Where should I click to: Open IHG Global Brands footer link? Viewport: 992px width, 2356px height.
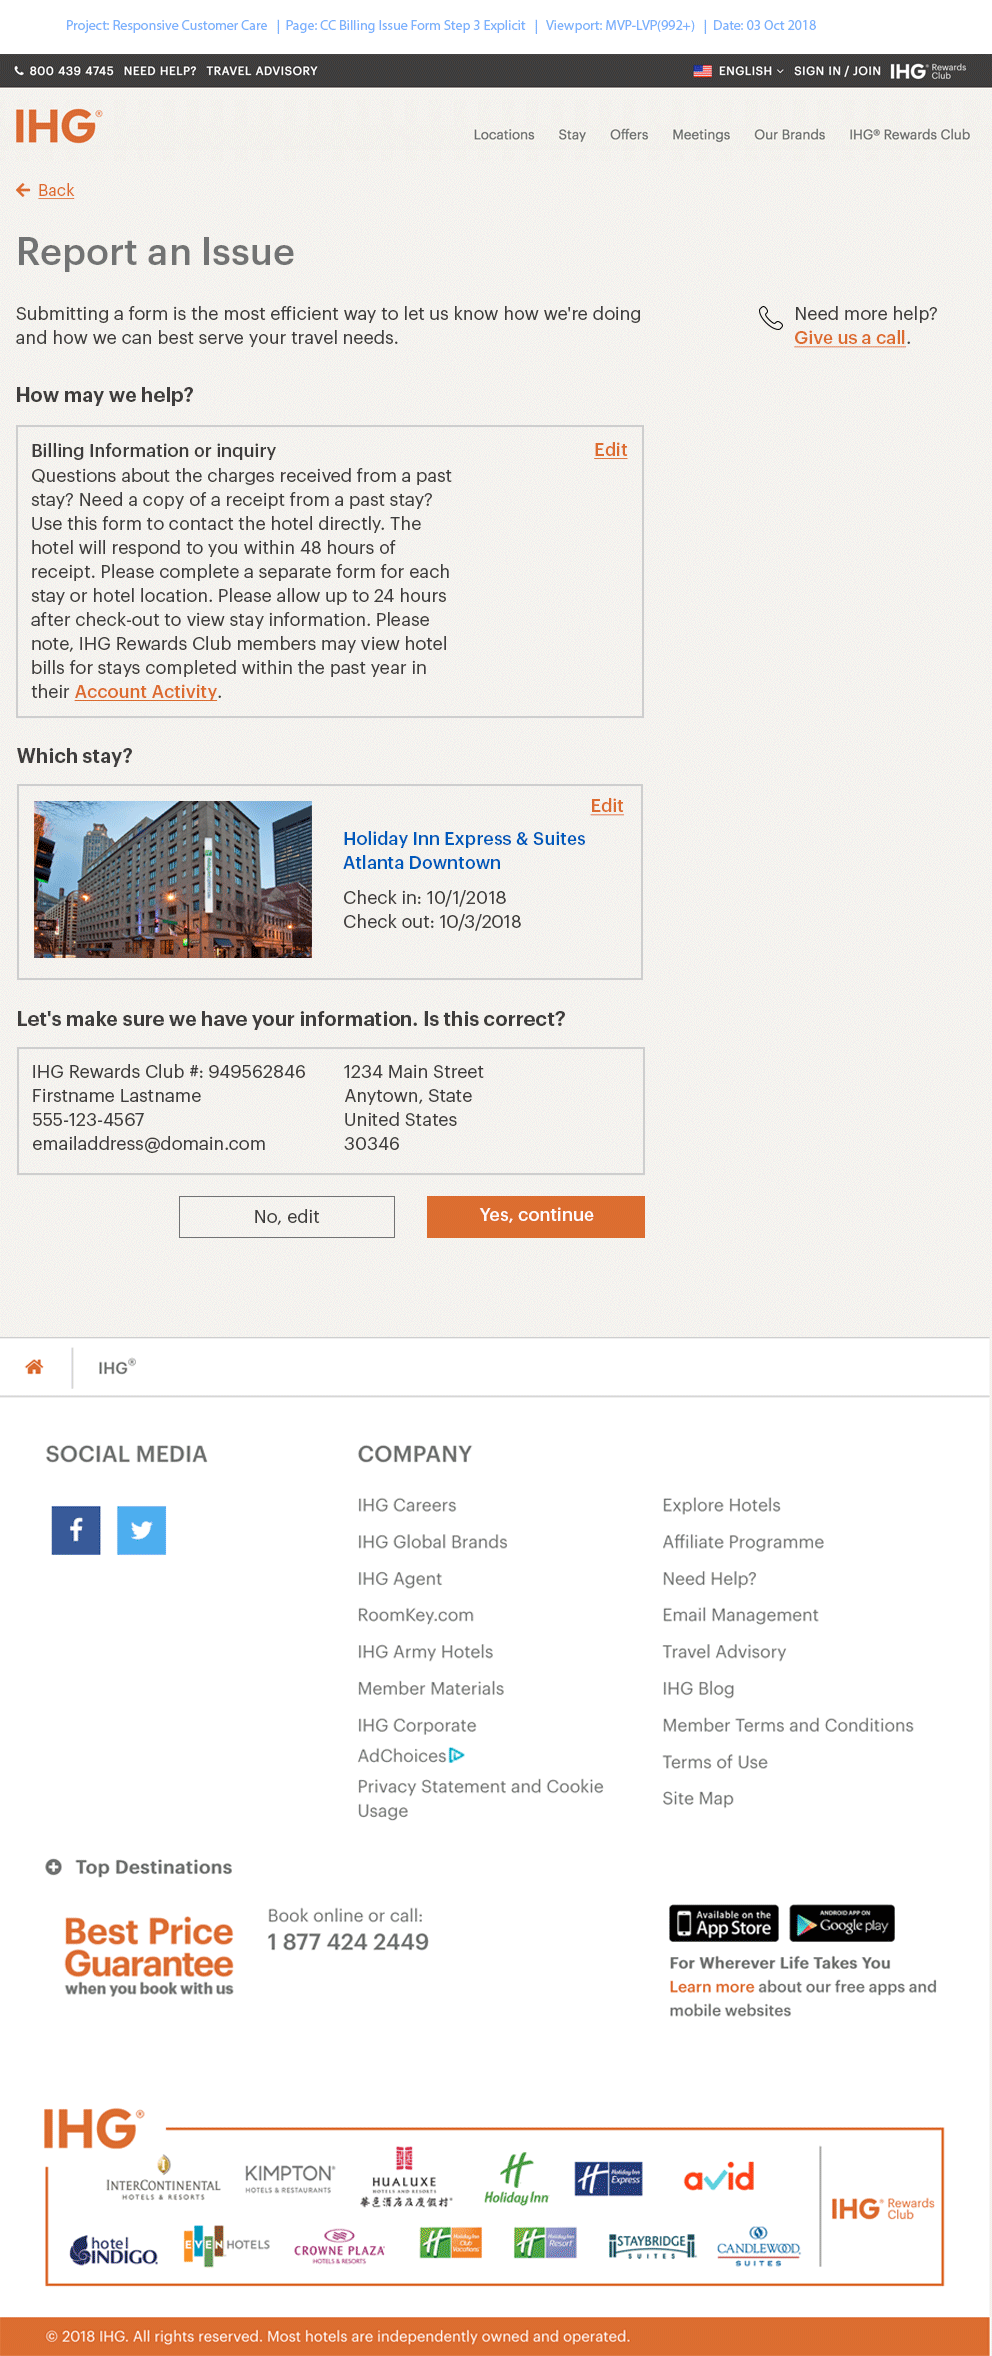pyautogui.click(x=433, y=1542)
